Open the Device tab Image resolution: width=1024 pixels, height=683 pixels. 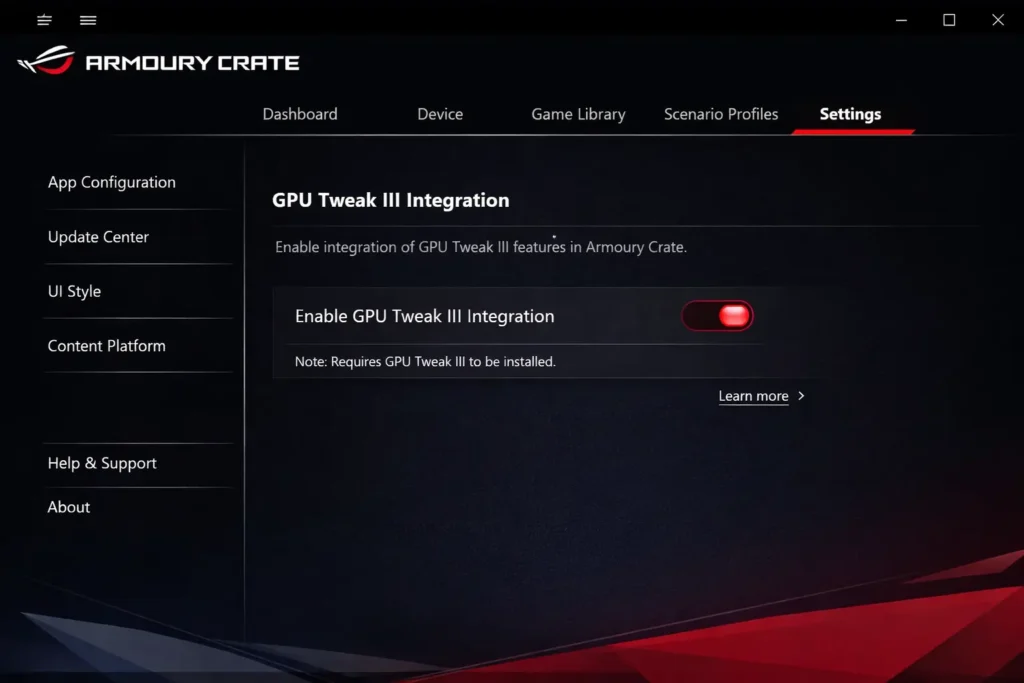439,114
